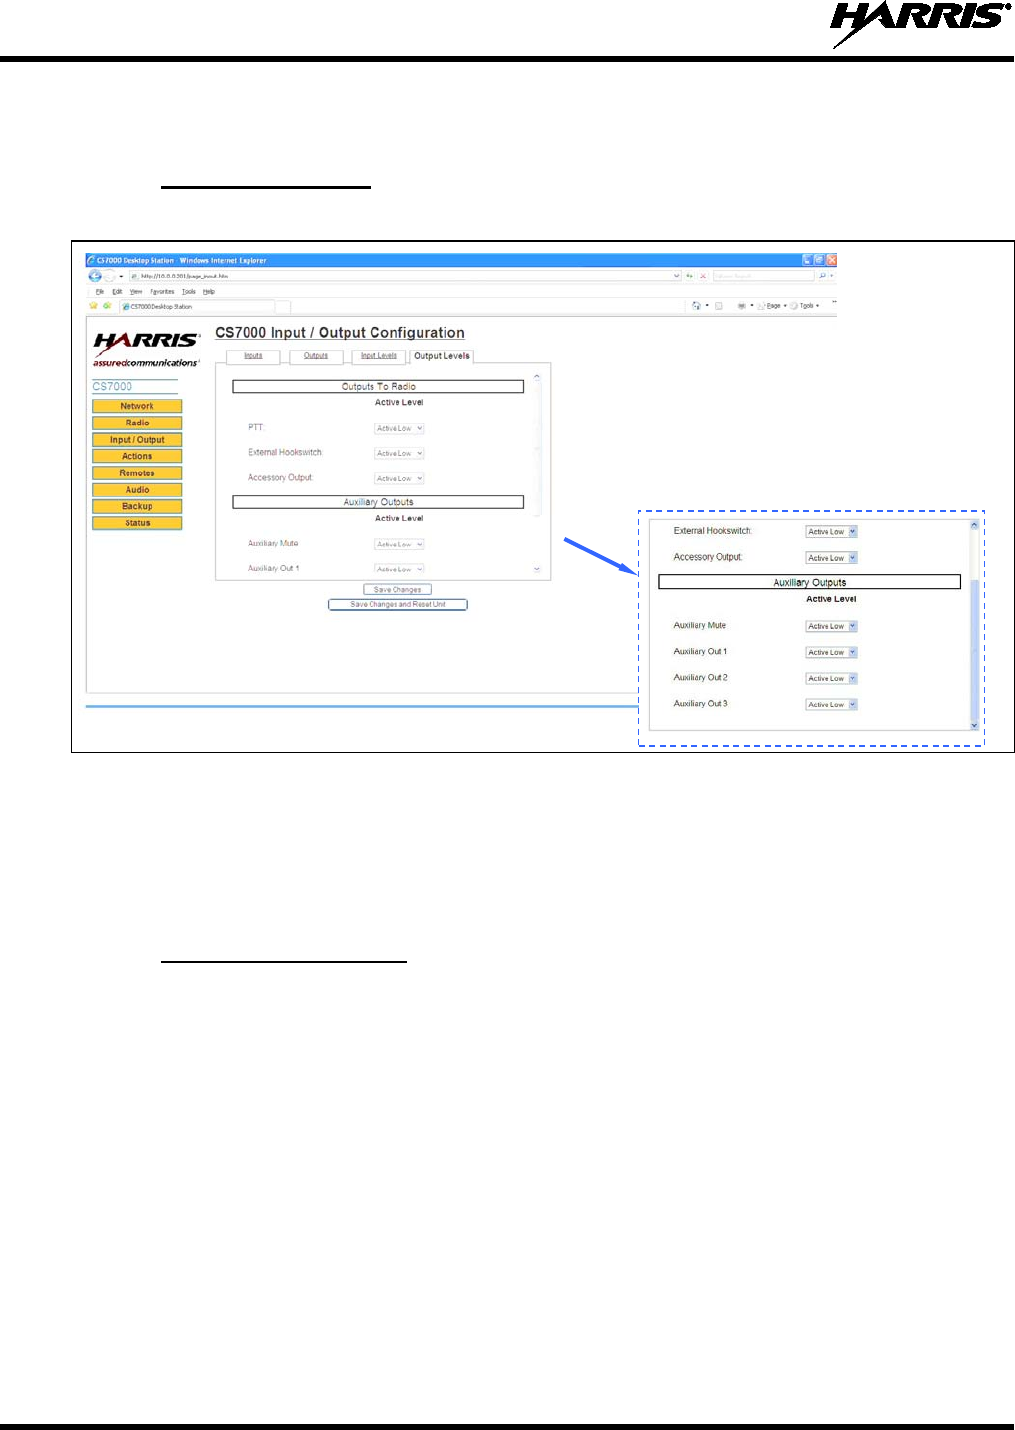The height and width of the screenshot is (1430, 1015).
Task: Click the browser refresh icon
Action: click(689, 276)
